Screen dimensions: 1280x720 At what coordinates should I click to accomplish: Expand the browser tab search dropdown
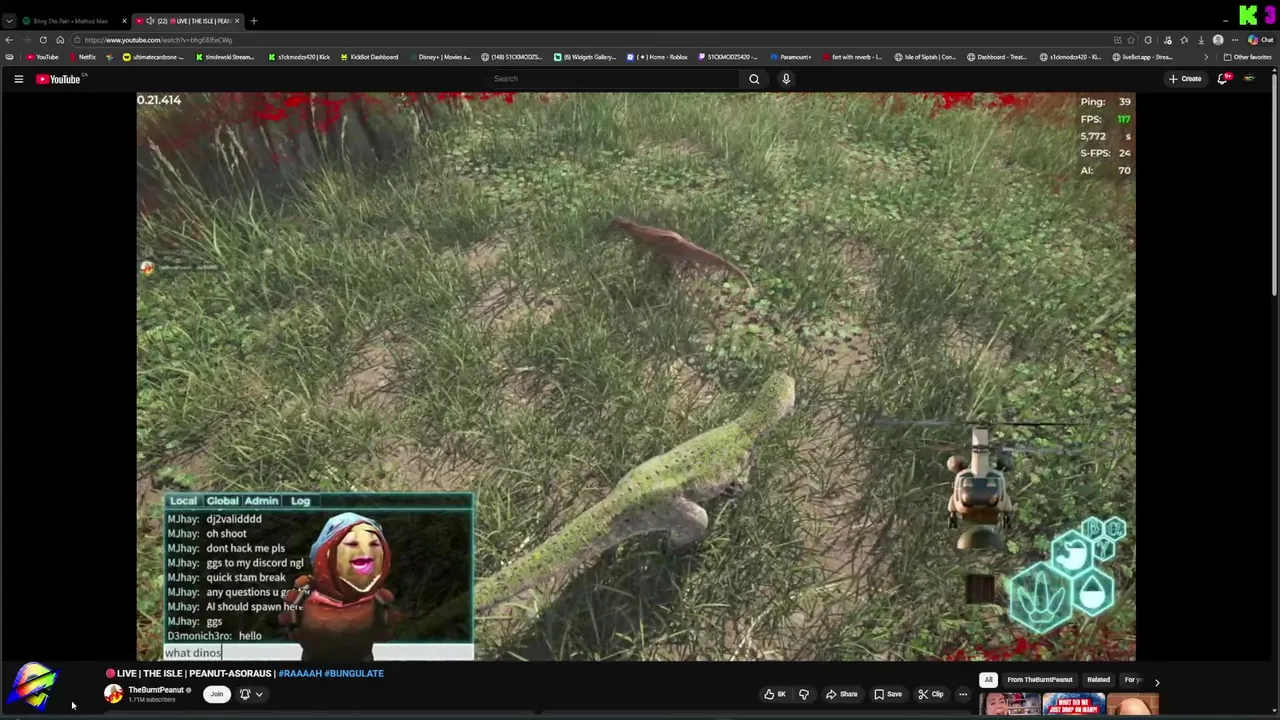(x=9, y=21)
